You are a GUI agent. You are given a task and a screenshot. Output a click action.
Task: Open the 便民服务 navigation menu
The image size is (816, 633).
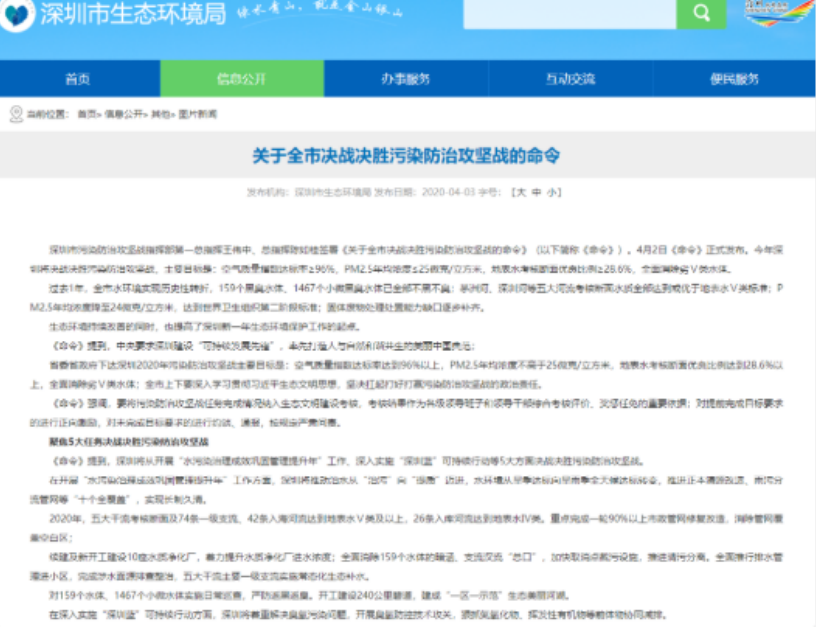tap(733, 79)
